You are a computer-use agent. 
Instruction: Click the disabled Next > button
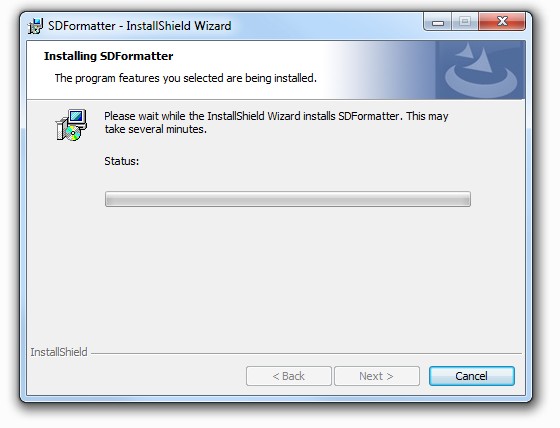(376, 376)
